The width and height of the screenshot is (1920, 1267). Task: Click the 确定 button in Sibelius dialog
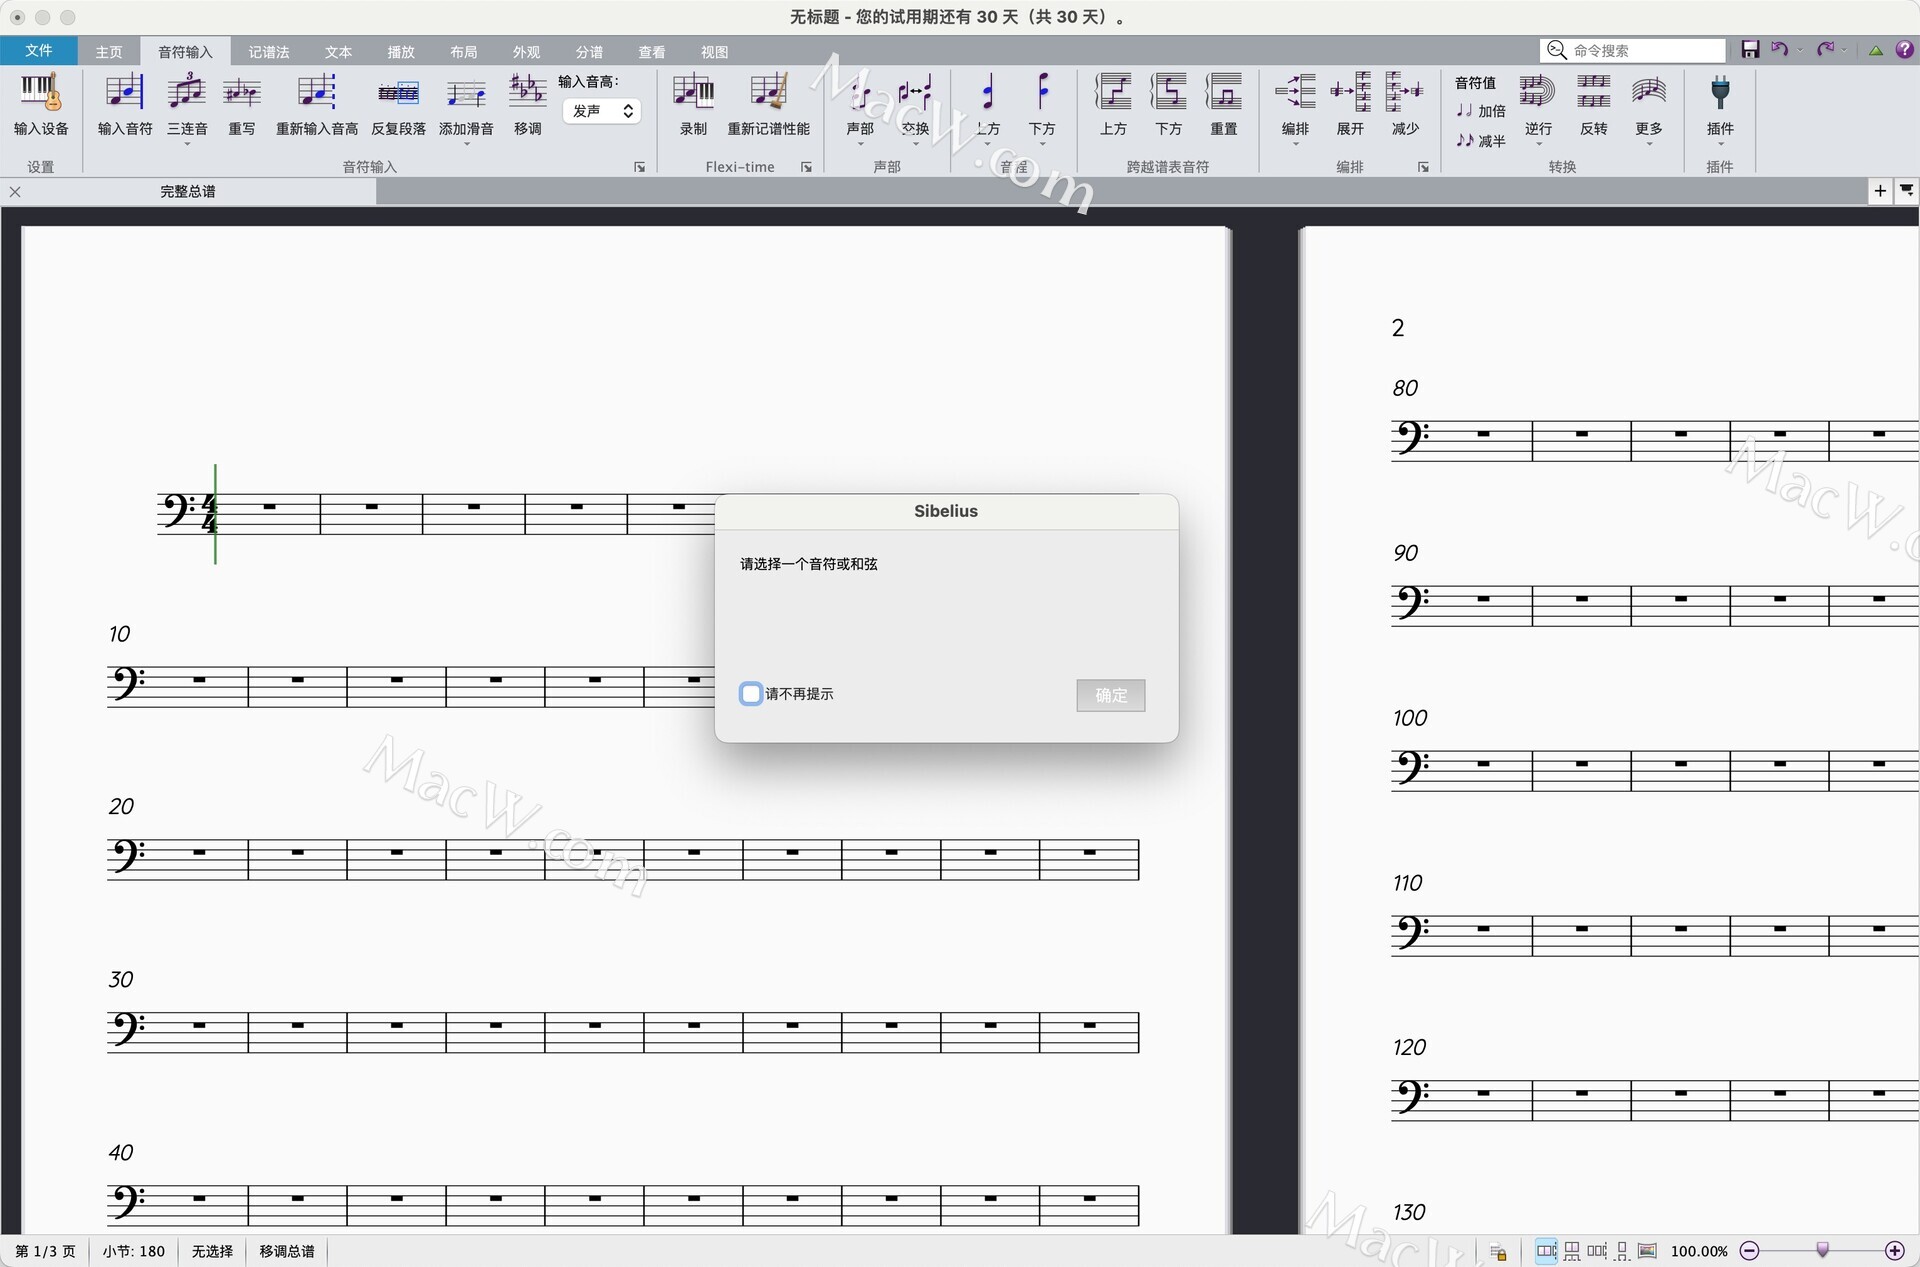click(1111, 695)
